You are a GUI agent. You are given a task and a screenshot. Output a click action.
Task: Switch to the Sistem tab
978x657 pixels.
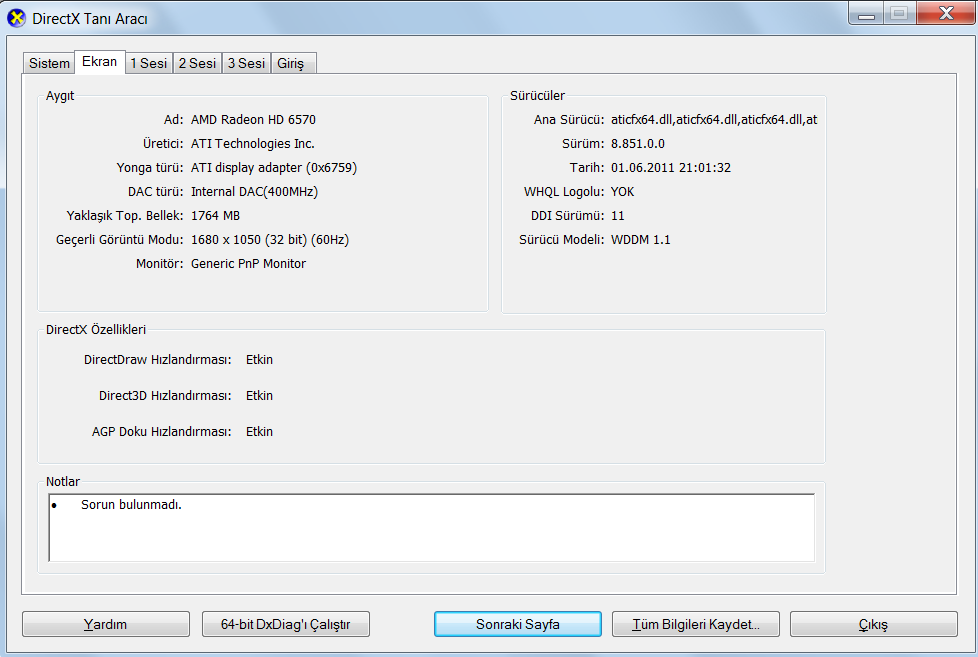point(49,63)
